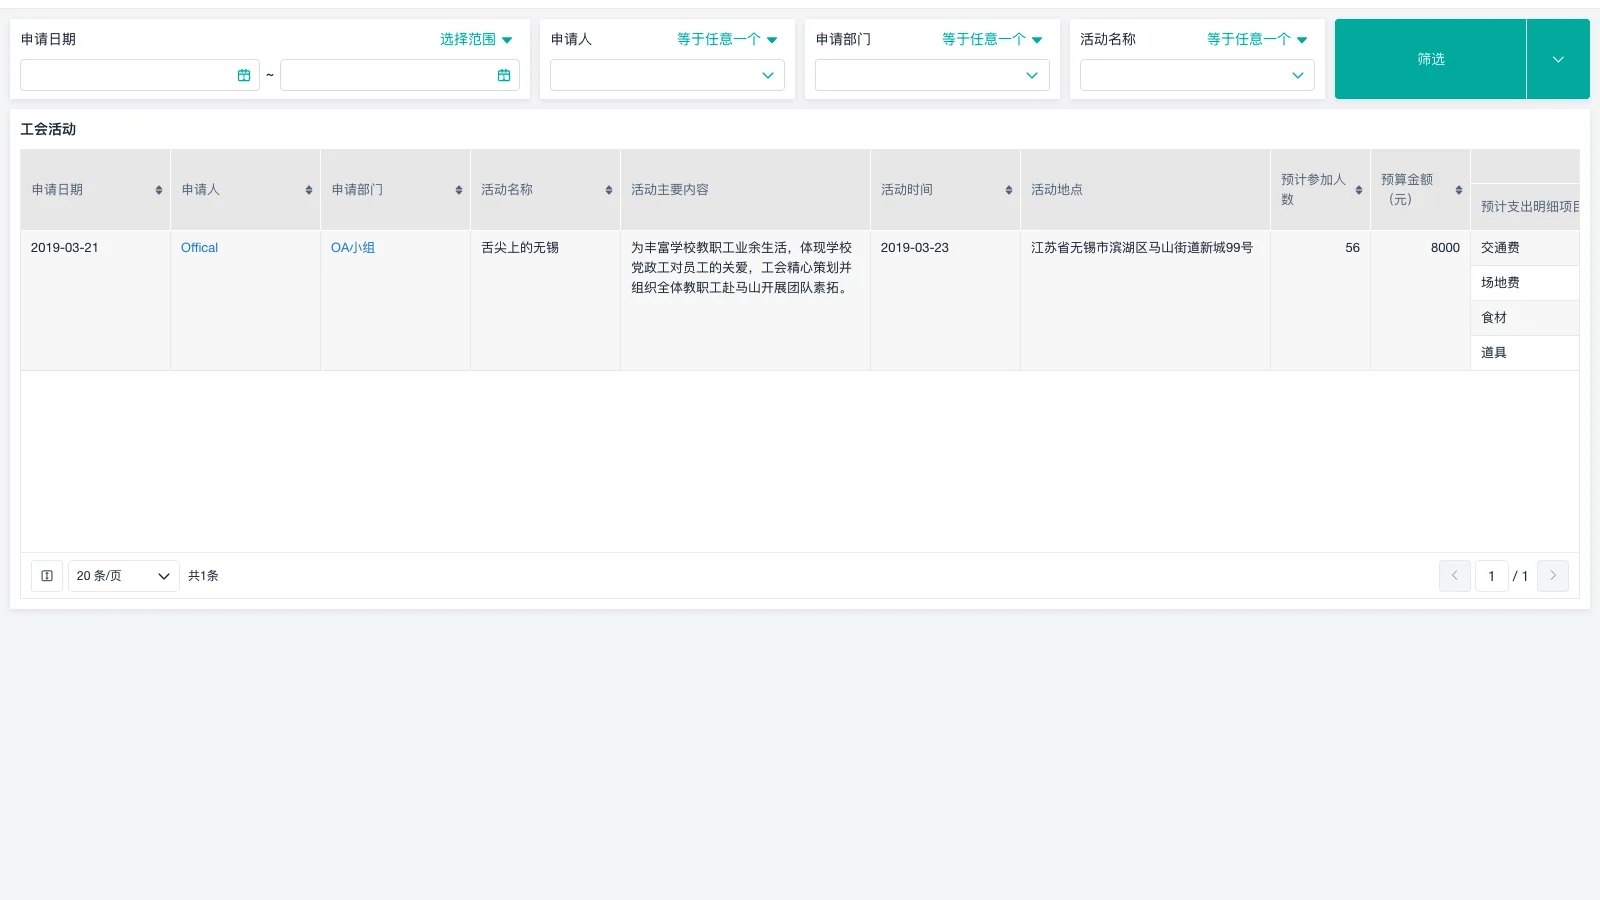The image size is (1600, 900).
Task: Select the budget amount 8000 cell
Action: tap(1420, 300)
